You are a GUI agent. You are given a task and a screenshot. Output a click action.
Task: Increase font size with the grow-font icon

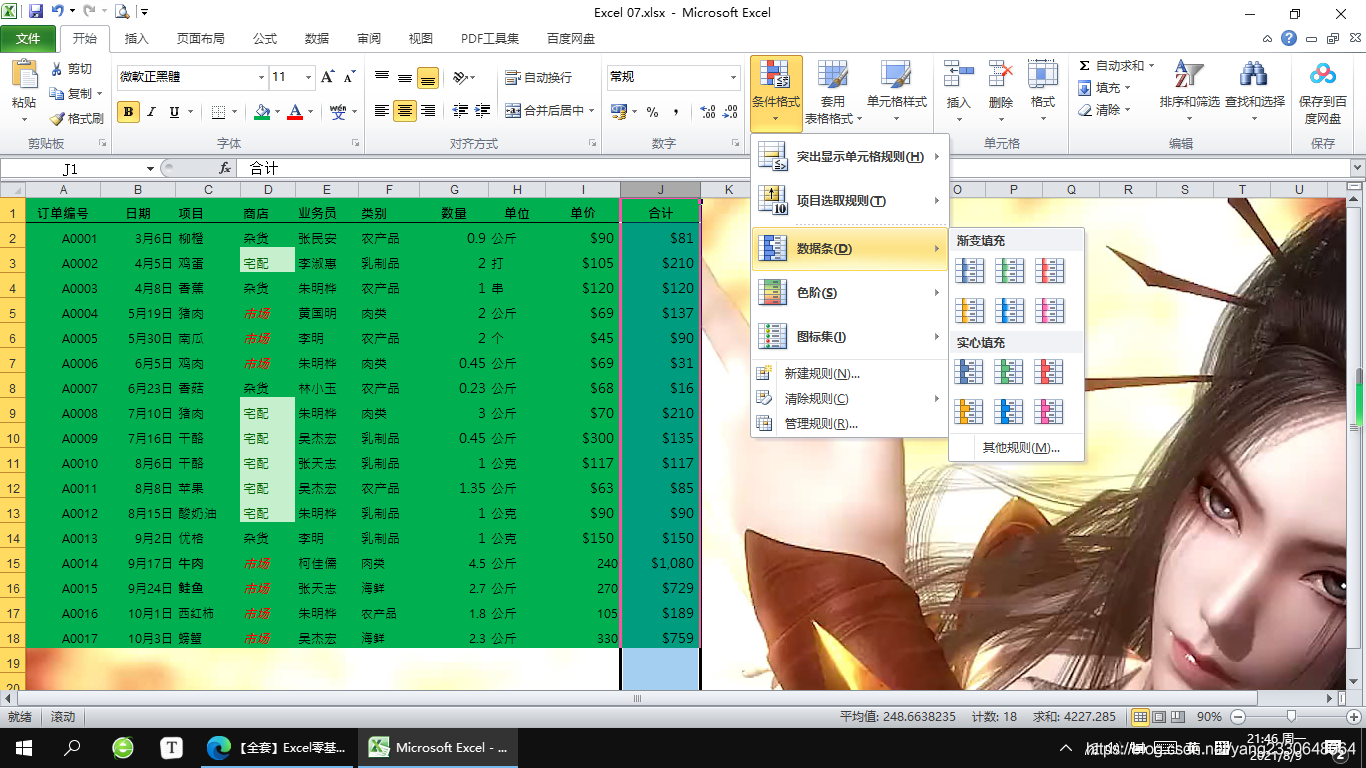[x=328, y=77]
